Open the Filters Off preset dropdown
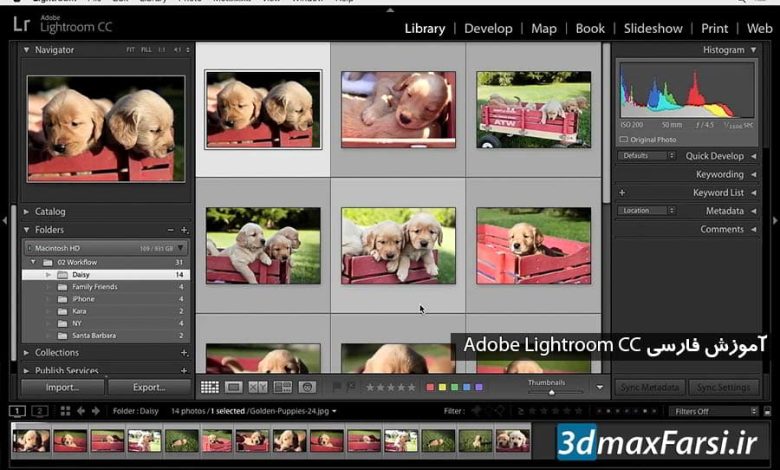This screenshot has width=780, height=470. (x=715, y=411)
